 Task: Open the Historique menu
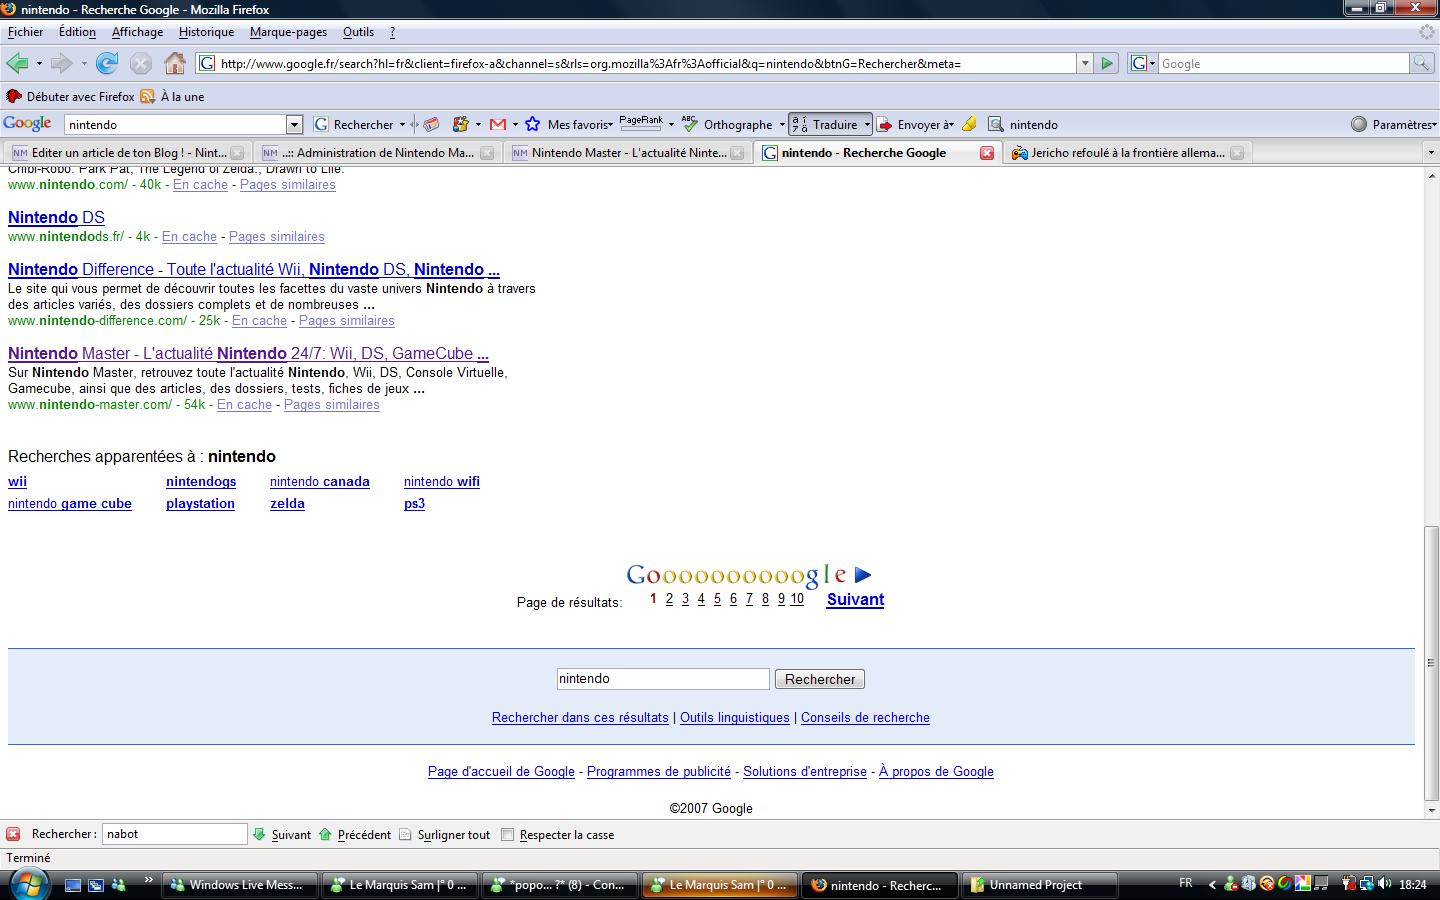point(206,32)
